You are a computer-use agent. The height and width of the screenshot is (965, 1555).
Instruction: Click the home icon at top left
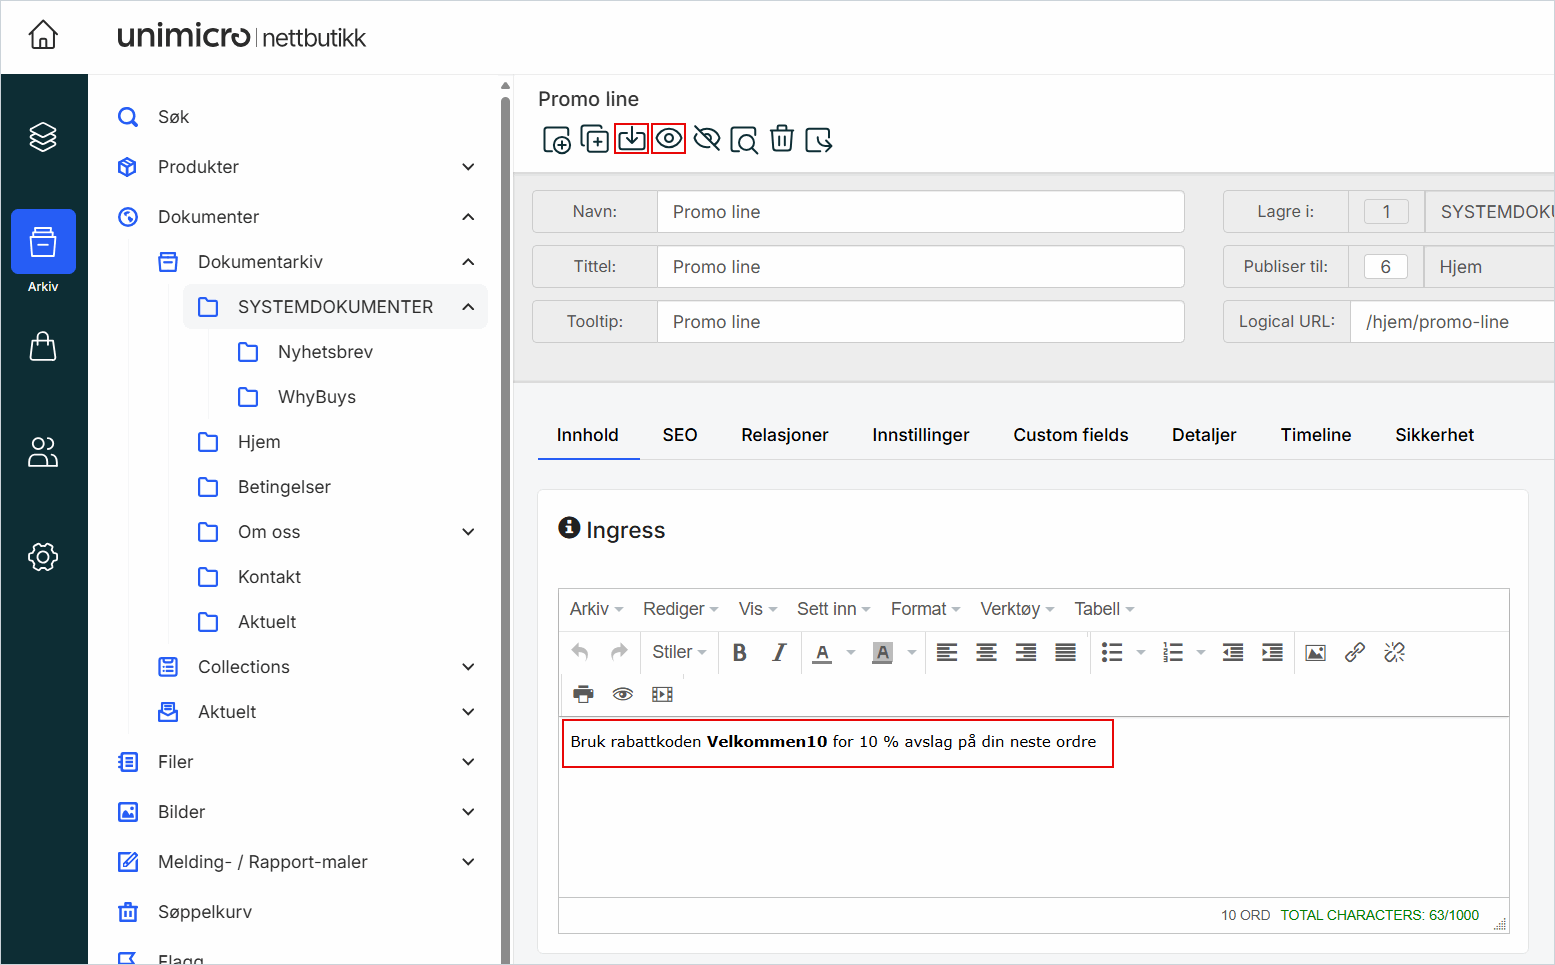click(43, 36)
